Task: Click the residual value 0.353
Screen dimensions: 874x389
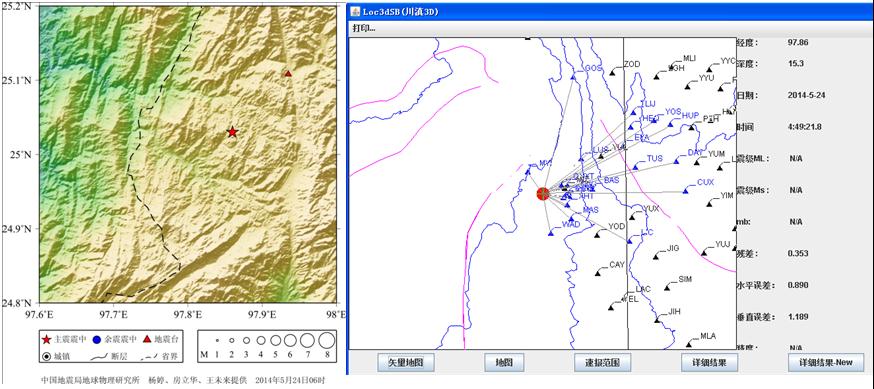Action: point(798,254)
